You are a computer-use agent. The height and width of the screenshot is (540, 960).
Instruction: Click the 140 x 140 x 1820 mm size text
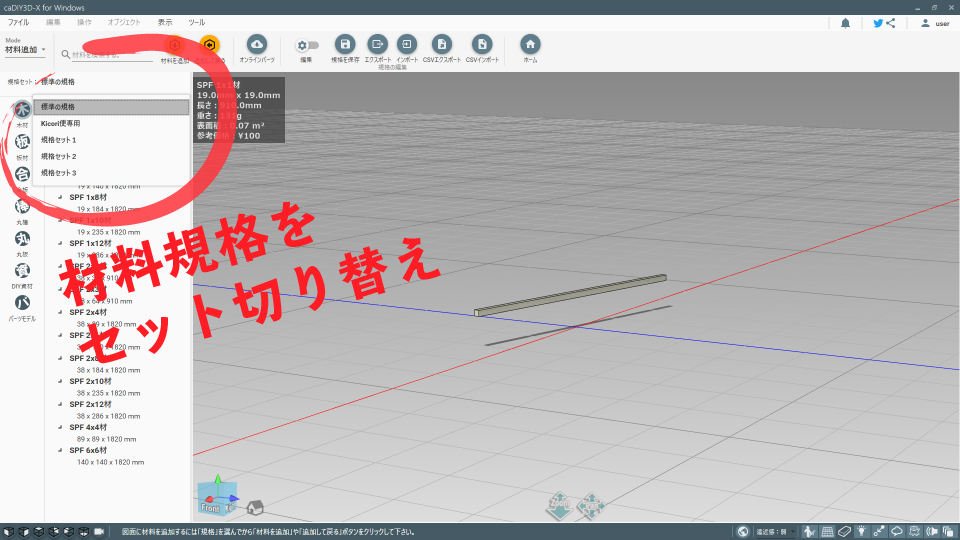110,462
